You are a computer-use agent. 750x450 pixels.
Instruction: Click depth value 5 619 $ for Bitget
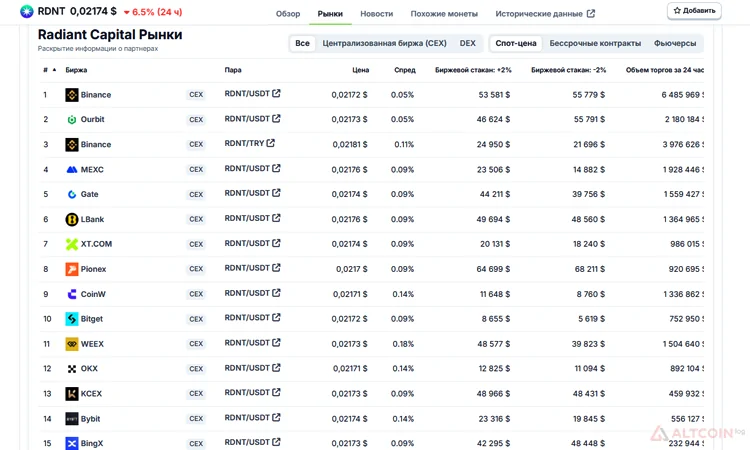[x=591, y=319]
